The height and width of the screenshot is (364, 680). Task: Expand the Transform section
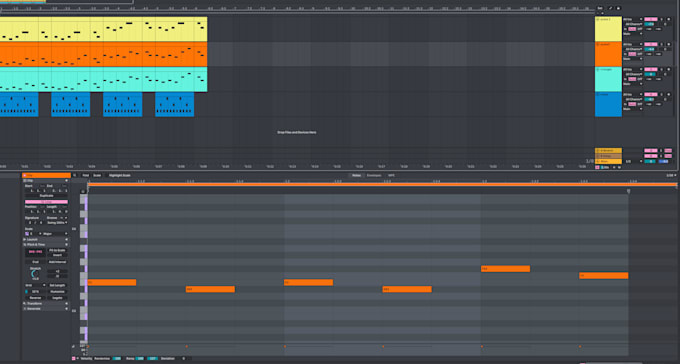[x=66, y=303]
